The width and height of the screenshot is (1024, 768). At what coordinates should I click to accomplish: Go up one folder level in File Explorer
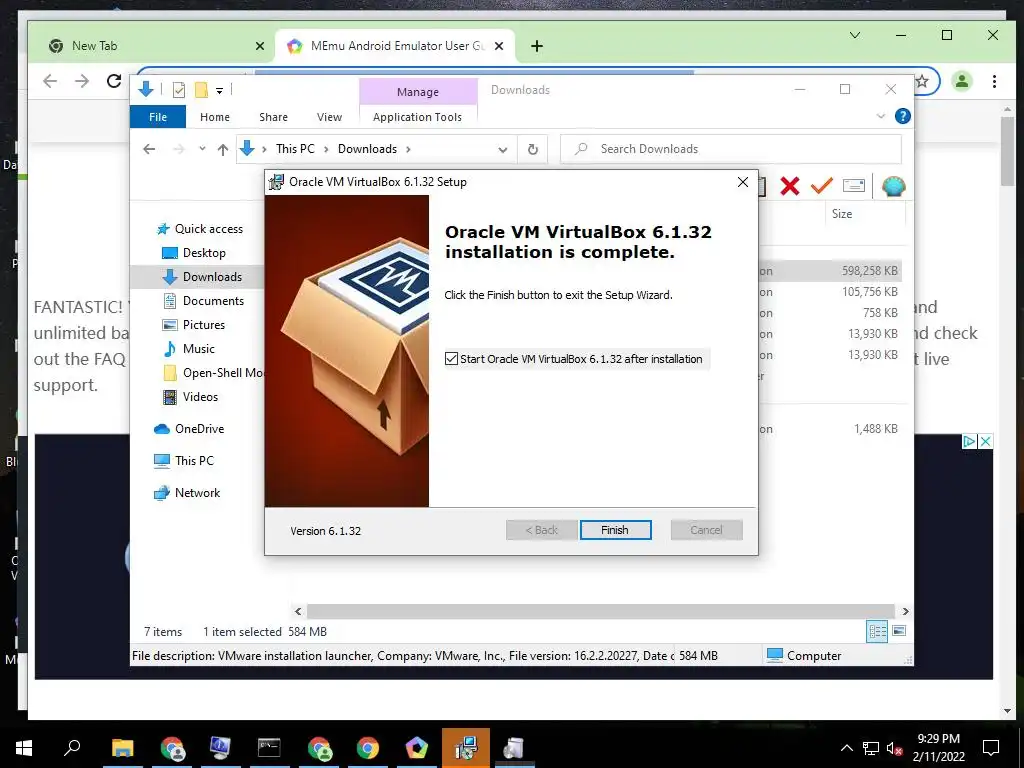[x=223, y=150]
